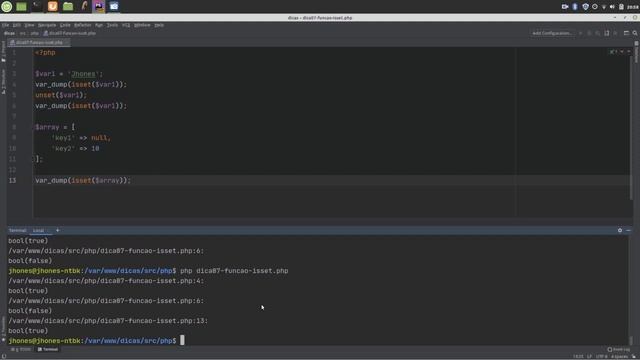Close the dica87-funcao-isset.php editor tab
The image size is (640, 360).
pyautogui.click(x=67, y=42)
